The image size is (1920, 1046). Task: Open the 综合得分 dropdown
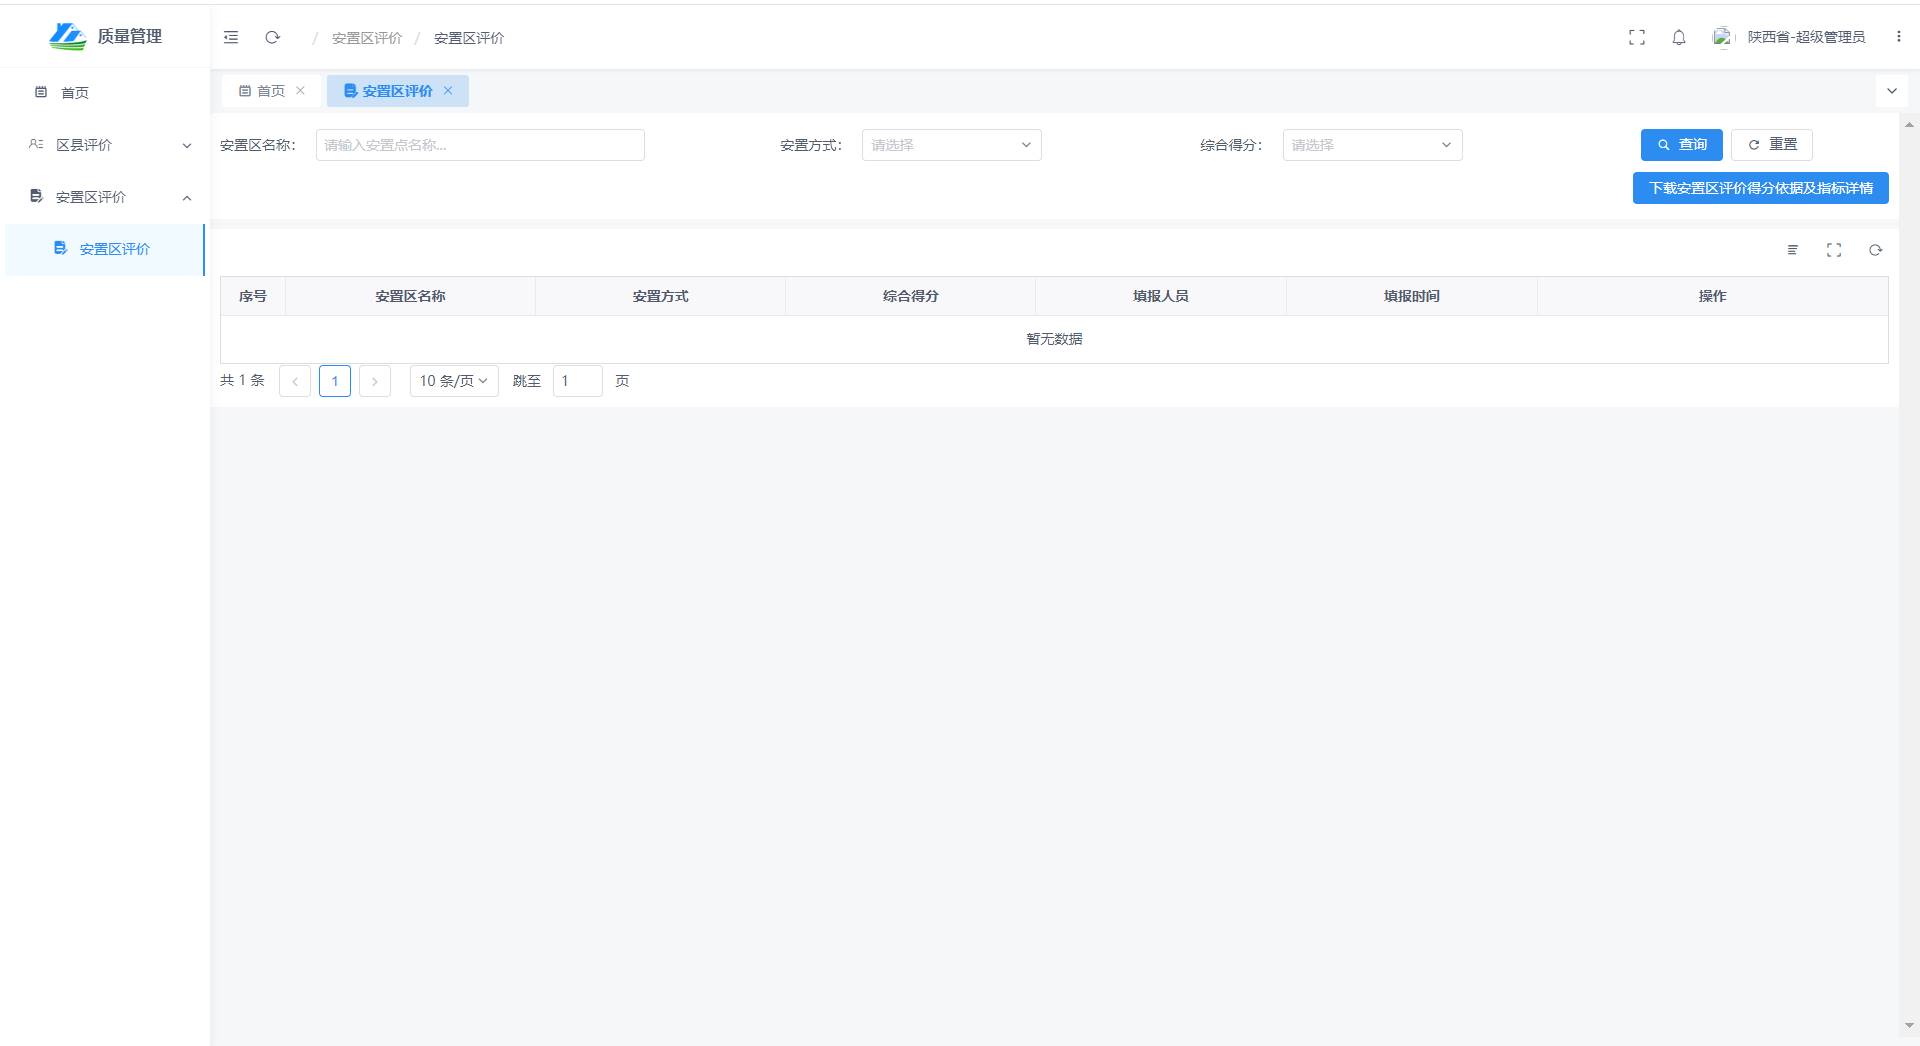(x=1372, y=145)
